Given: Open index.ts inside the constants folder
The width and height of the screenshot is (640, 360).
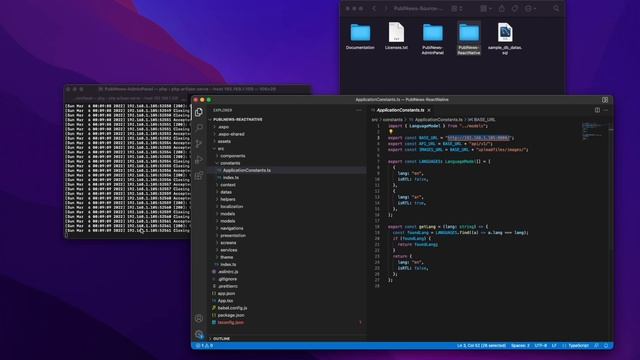Looking at the screenshot, I should click(x=231, y=178).
